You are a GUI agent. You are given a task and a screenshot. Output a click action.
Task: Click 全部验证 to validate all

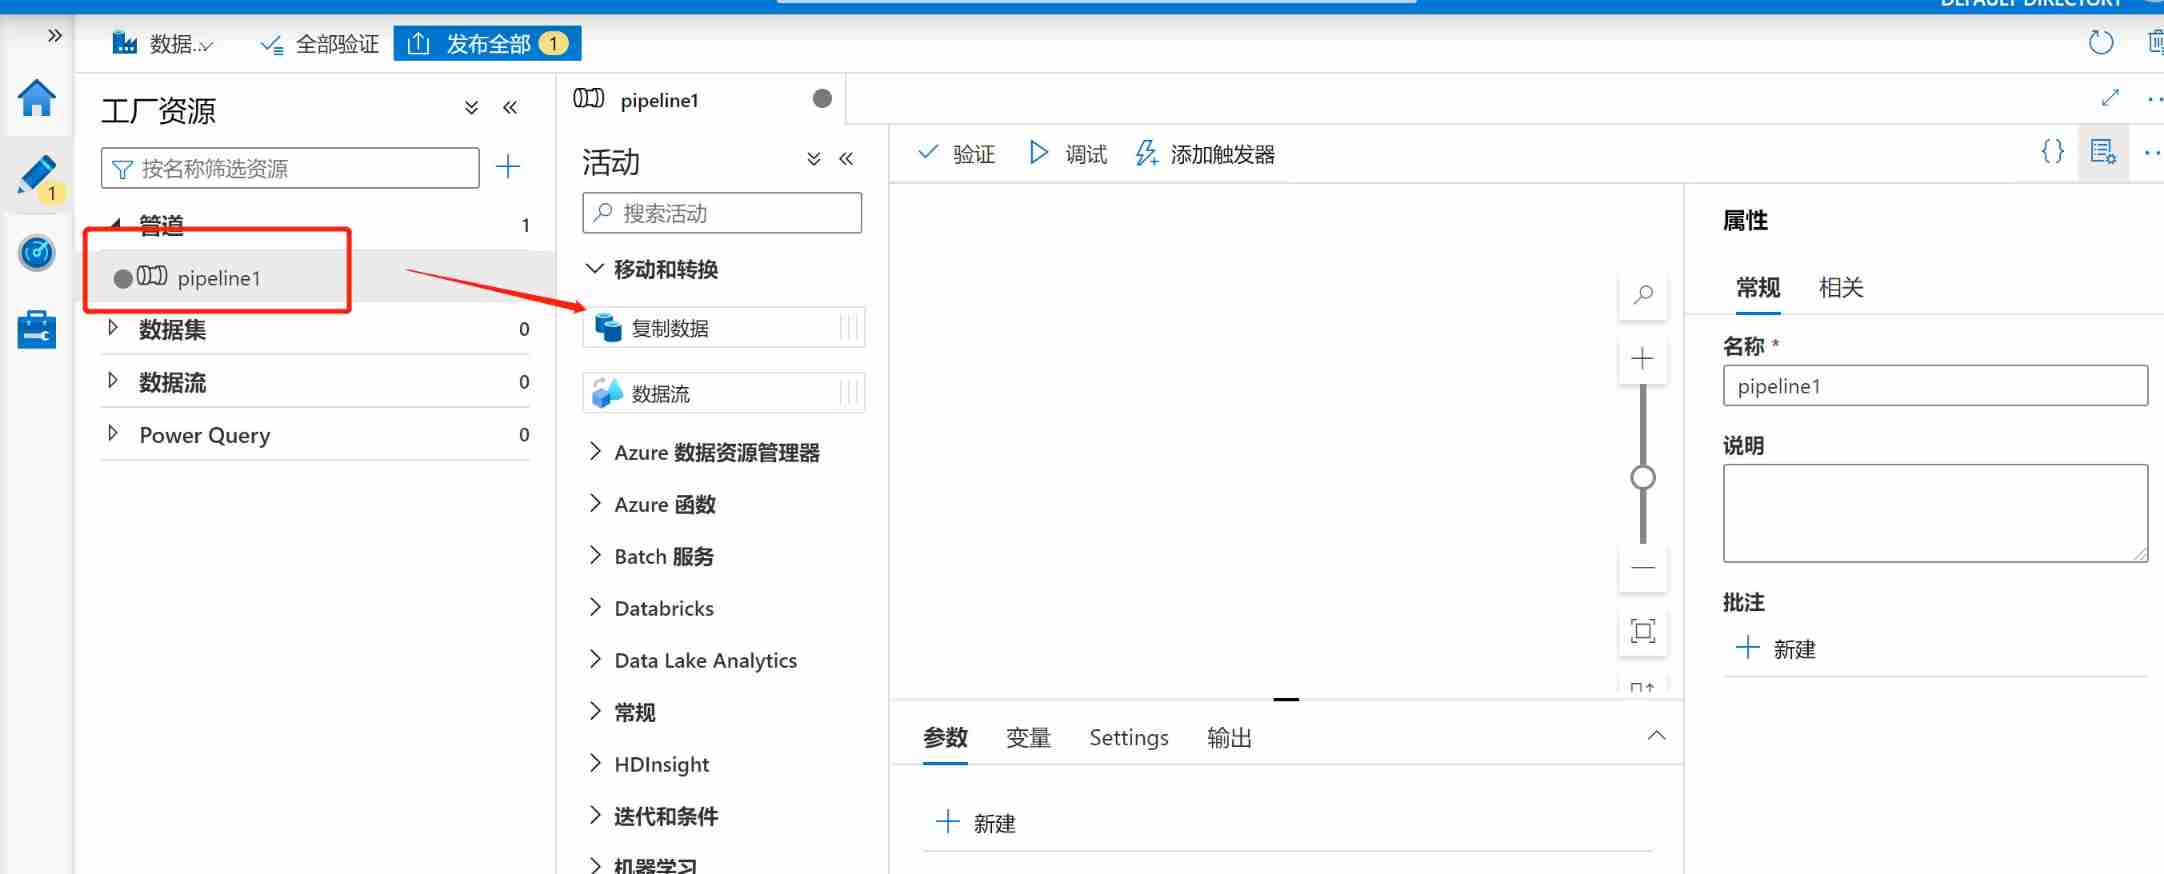(320, 44)
